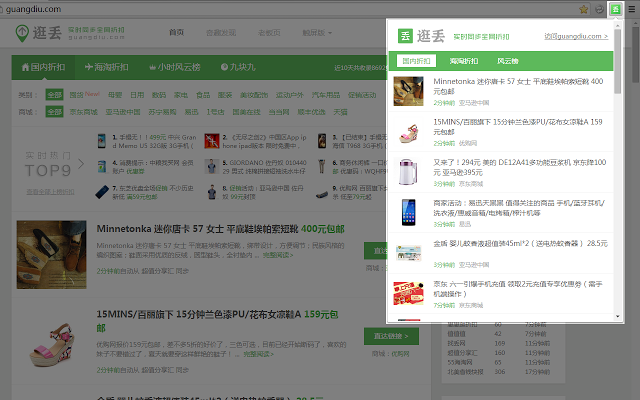Screen dimensions: 640x400
Task: Filter by category 食品
Action: click(203, 95)
